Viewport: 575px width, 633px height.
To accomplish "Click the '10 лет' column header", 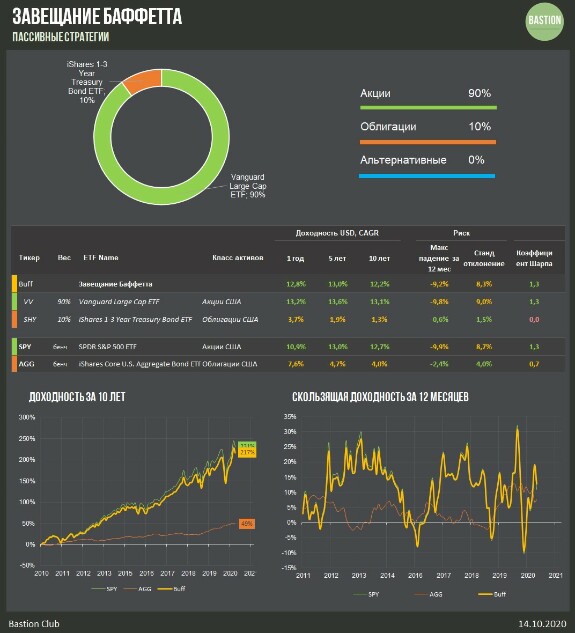I will [x=380, y=258].
